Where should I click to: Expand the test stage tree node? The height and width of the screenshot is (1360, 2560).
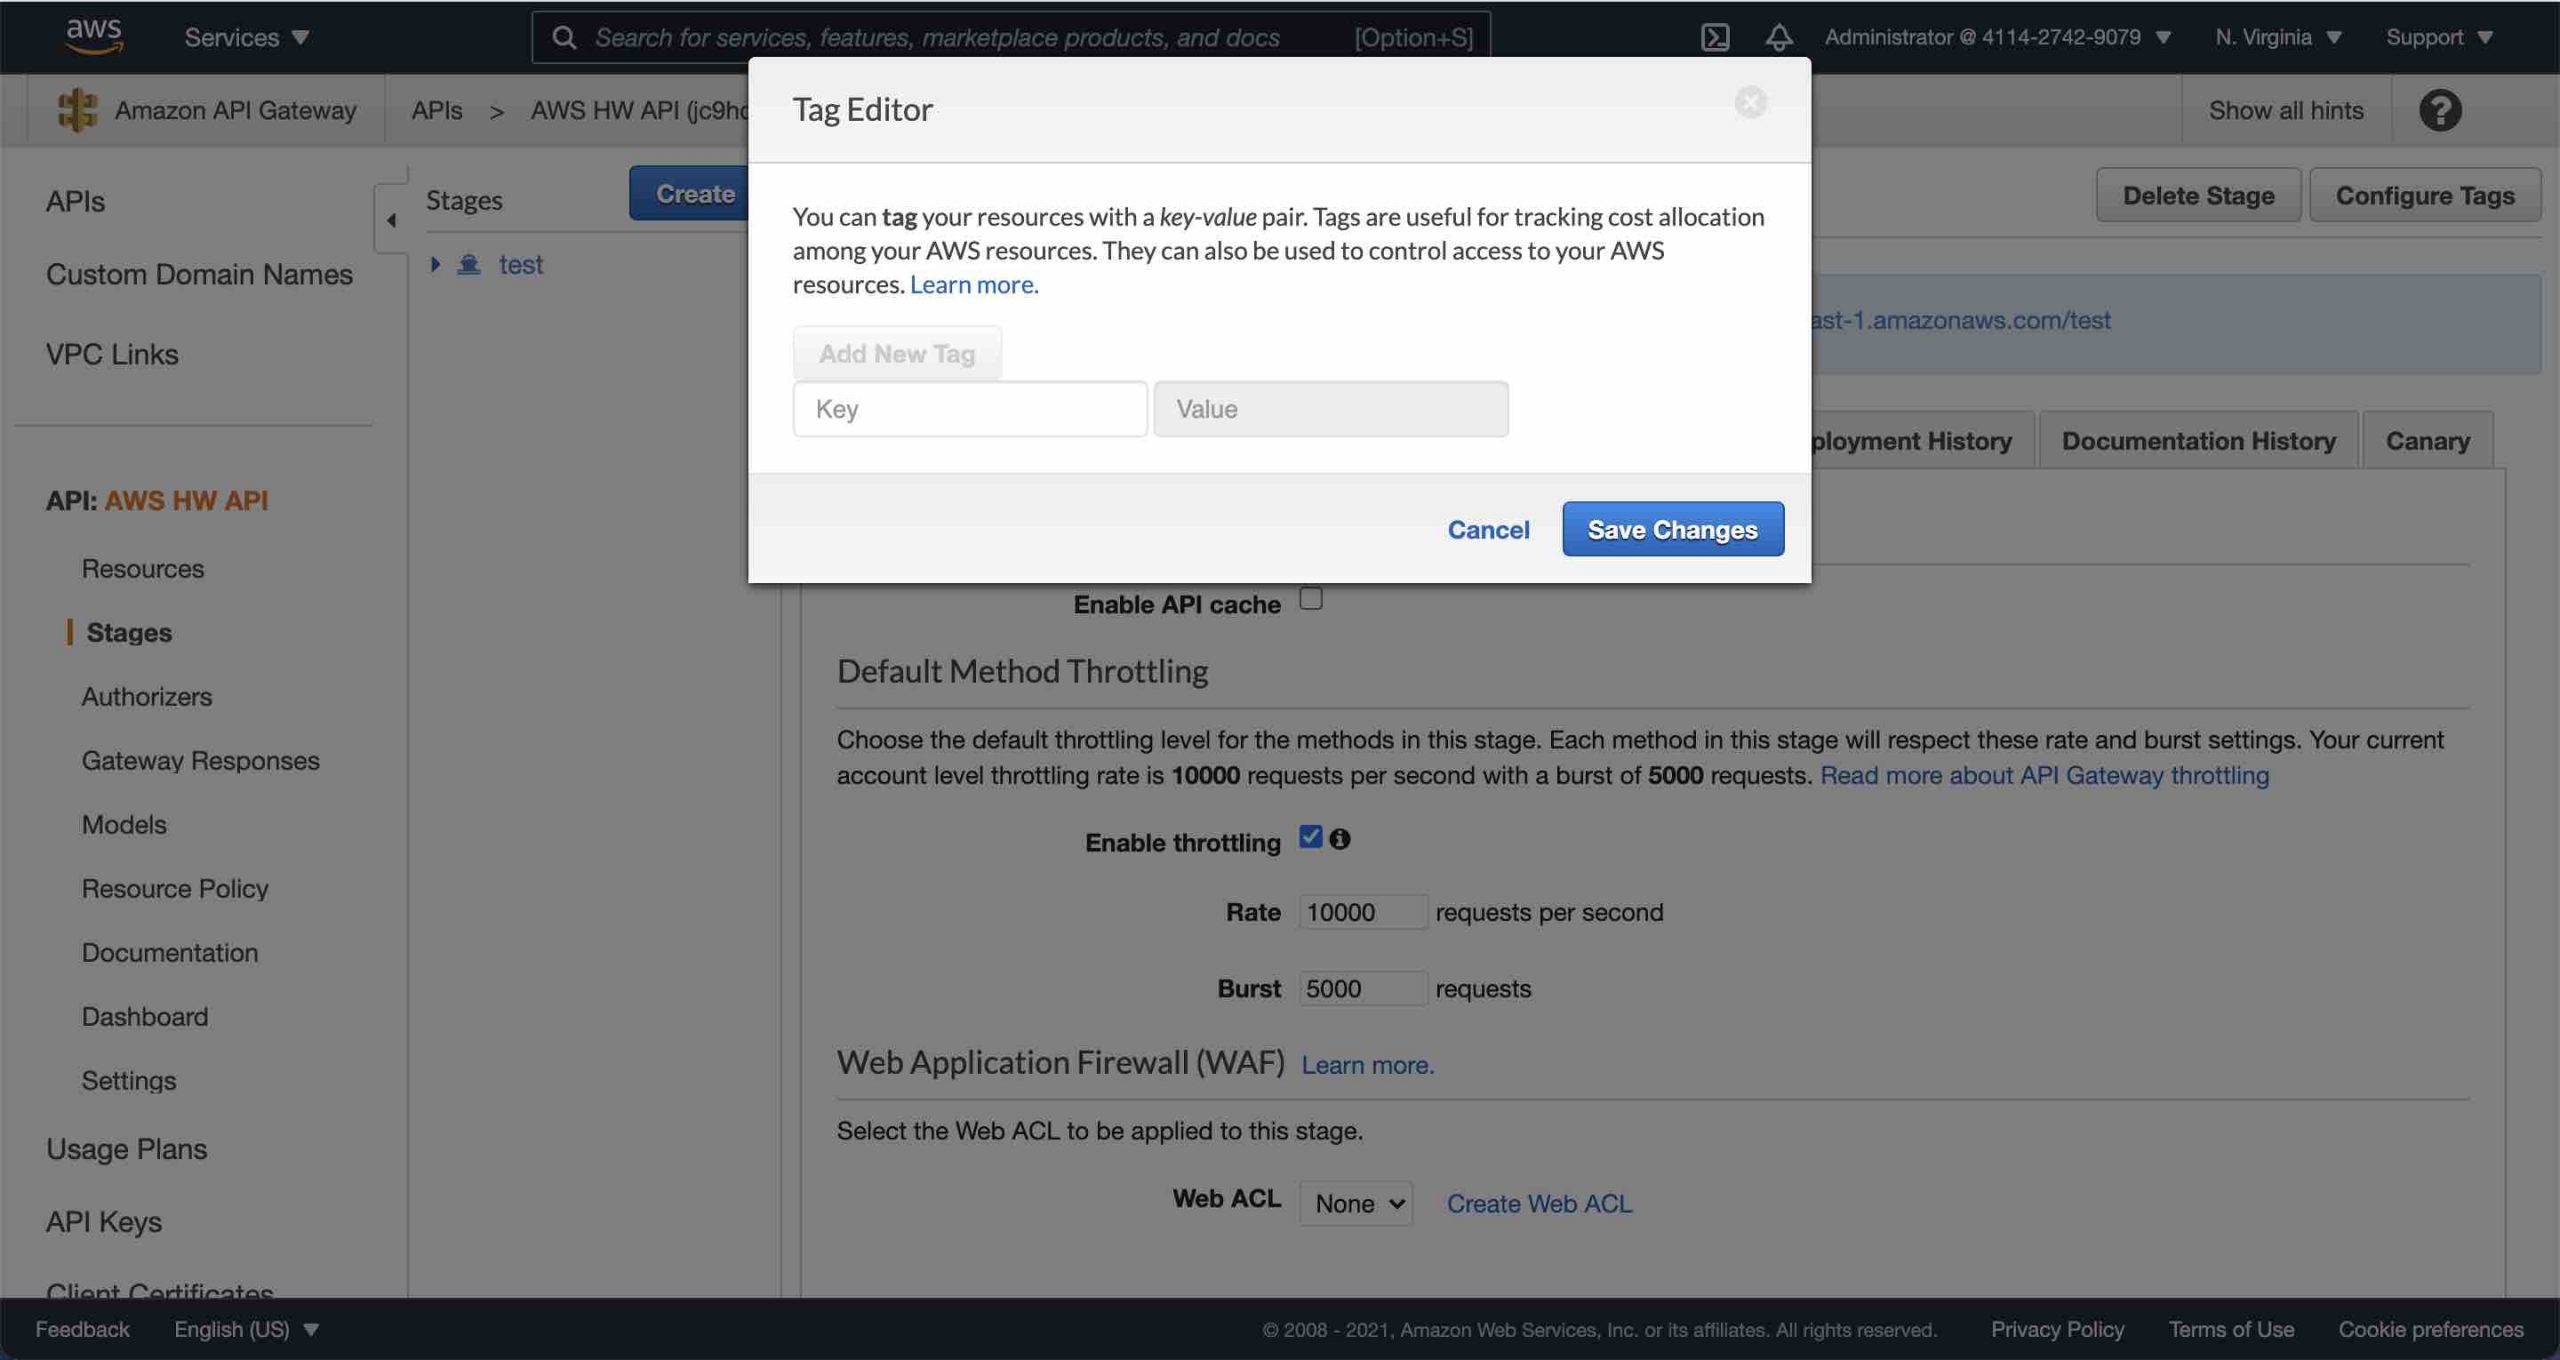435,264
